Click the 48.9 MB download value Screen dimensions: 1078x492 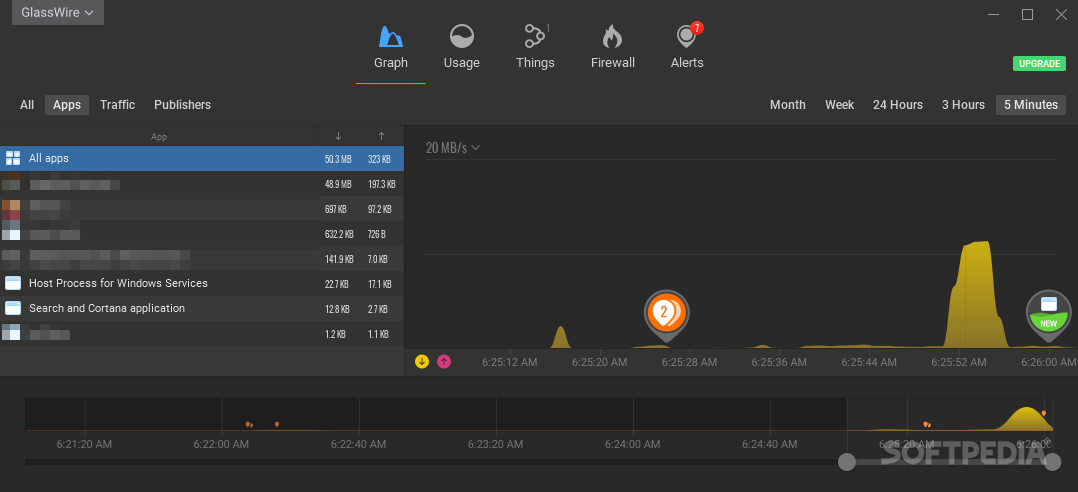click(338, 184)
